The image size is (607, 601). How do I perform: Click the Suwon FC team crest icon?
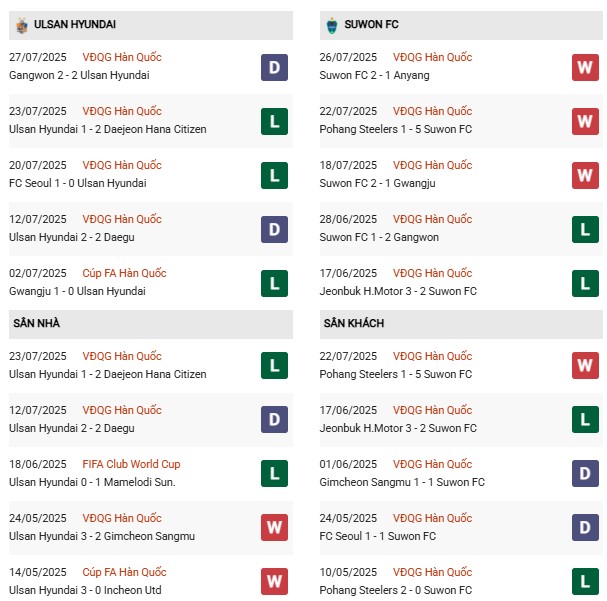331,24
